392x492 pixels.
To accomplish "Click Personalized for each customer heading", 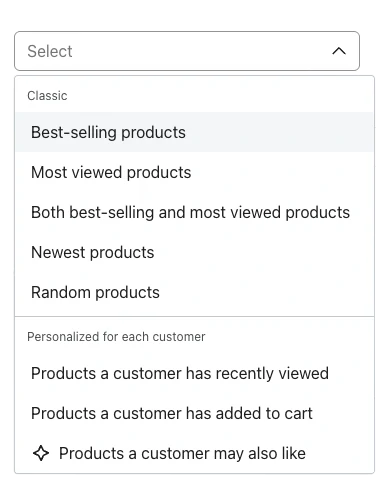I will coord(116,337).
